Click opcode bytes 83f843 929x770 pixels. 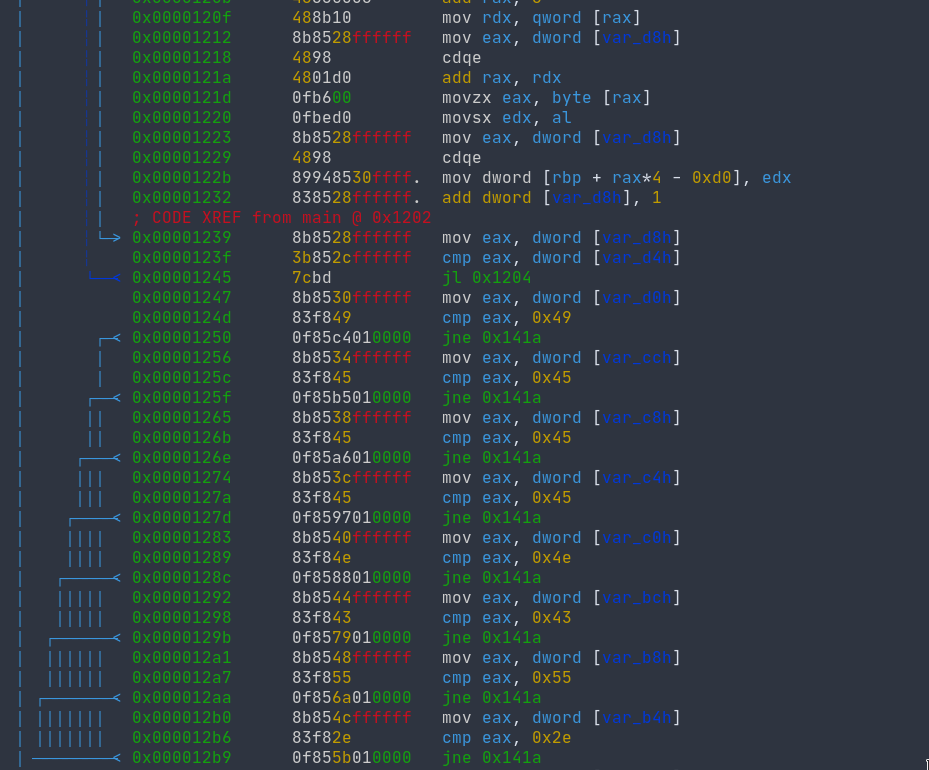[x=322, y=618]
